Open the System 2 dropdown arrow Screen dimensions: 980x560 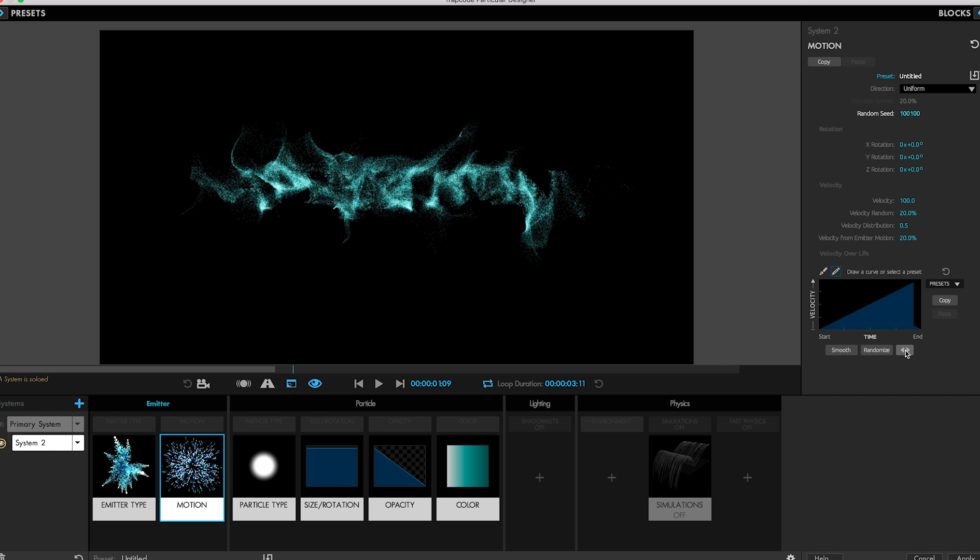(77, 443)
